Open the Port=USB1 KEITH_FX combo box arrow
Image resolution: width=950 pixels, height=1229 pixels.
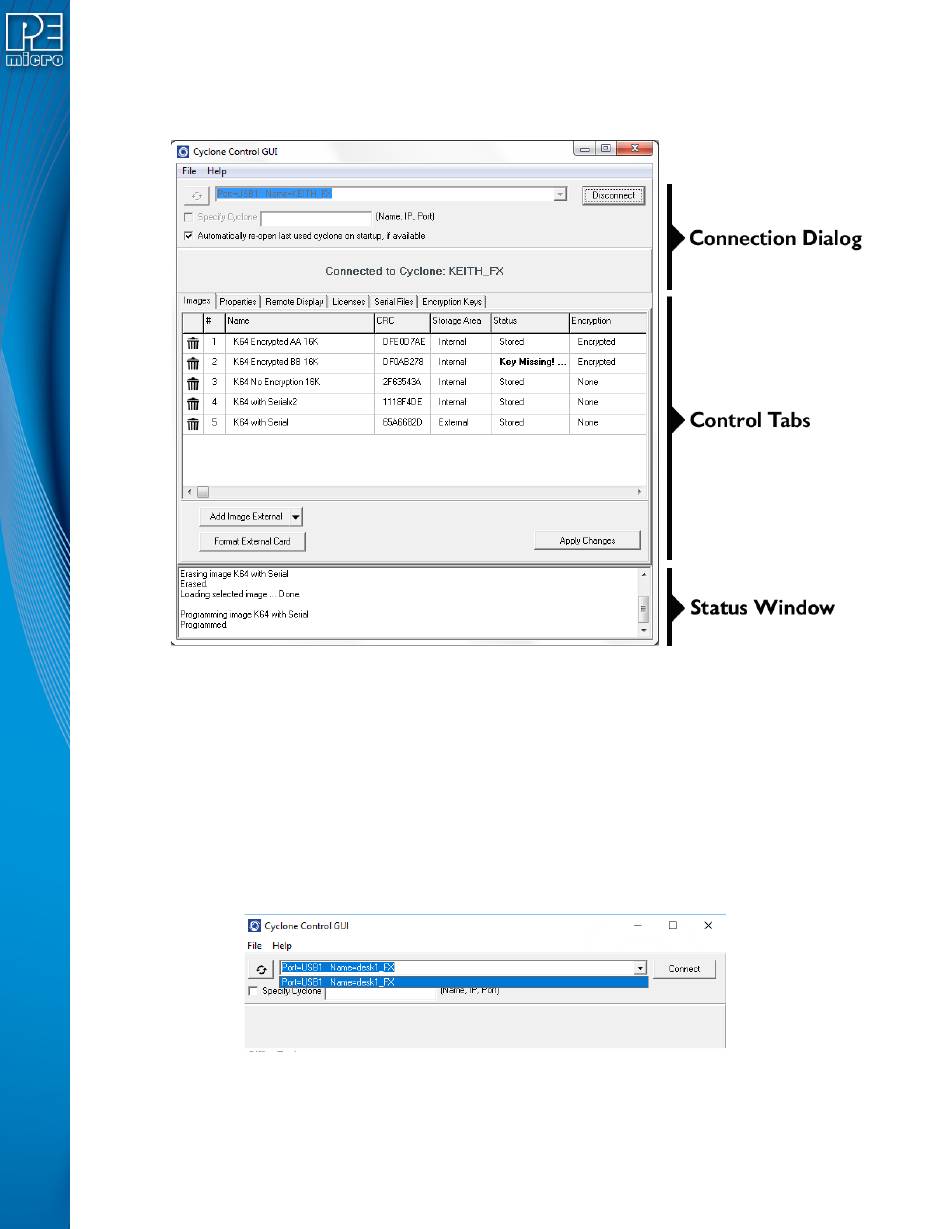[560, 195]
